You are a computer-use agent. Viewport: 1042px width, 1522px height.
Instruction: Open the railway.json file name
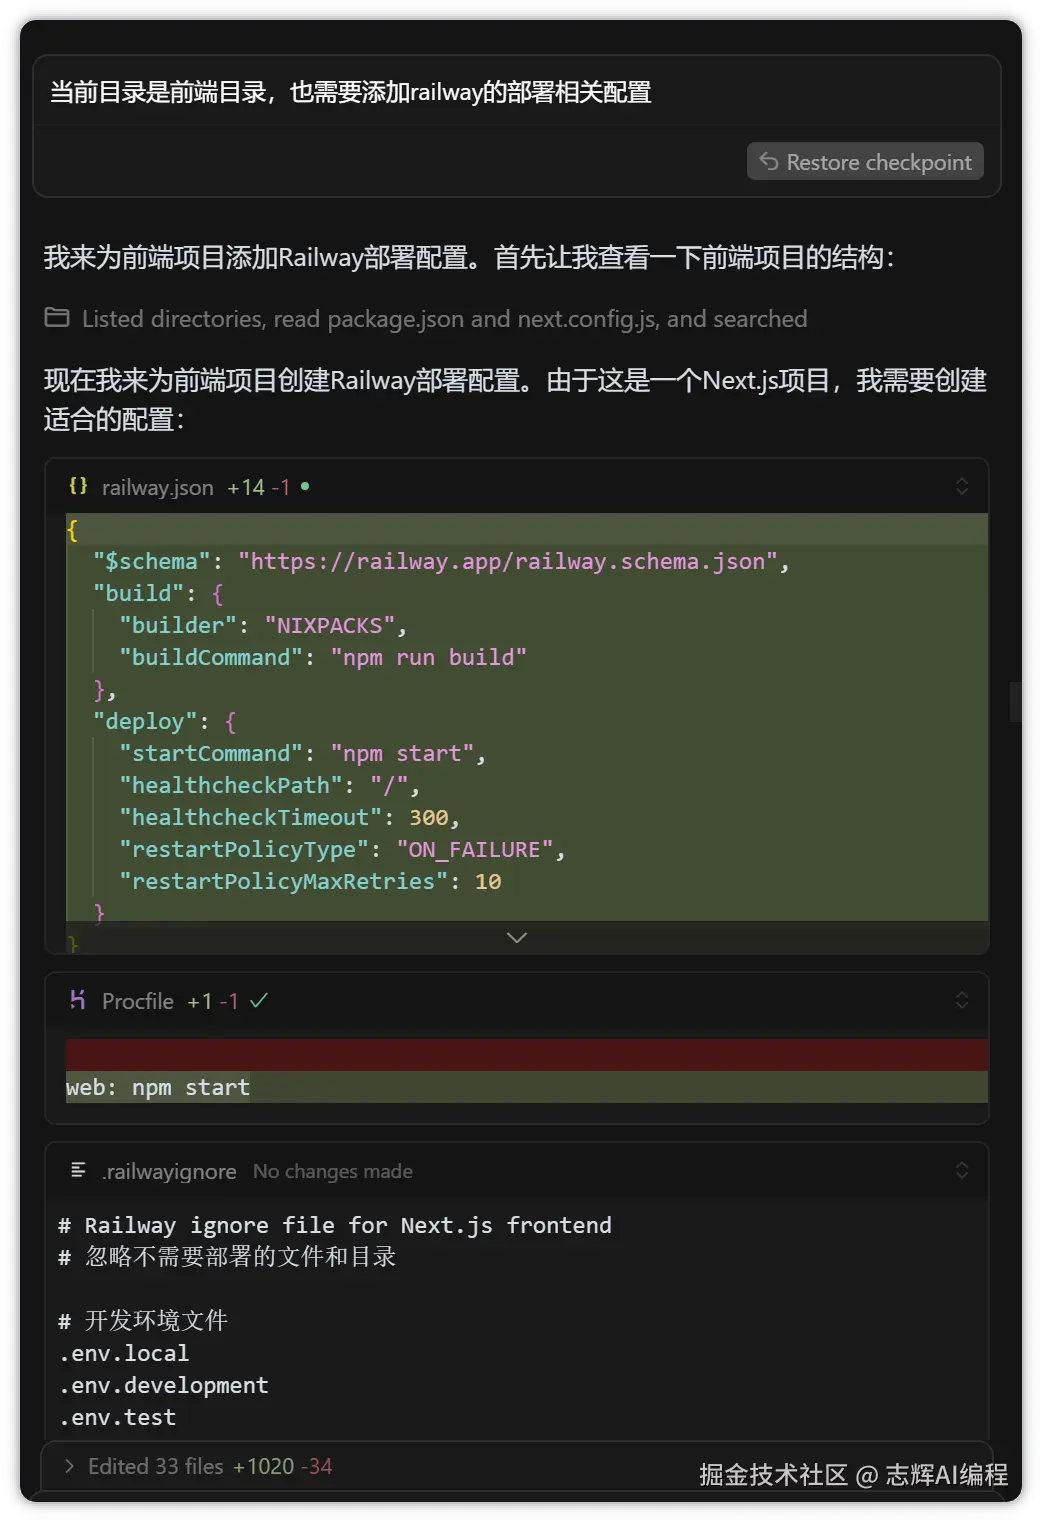[x=157, y=487]
